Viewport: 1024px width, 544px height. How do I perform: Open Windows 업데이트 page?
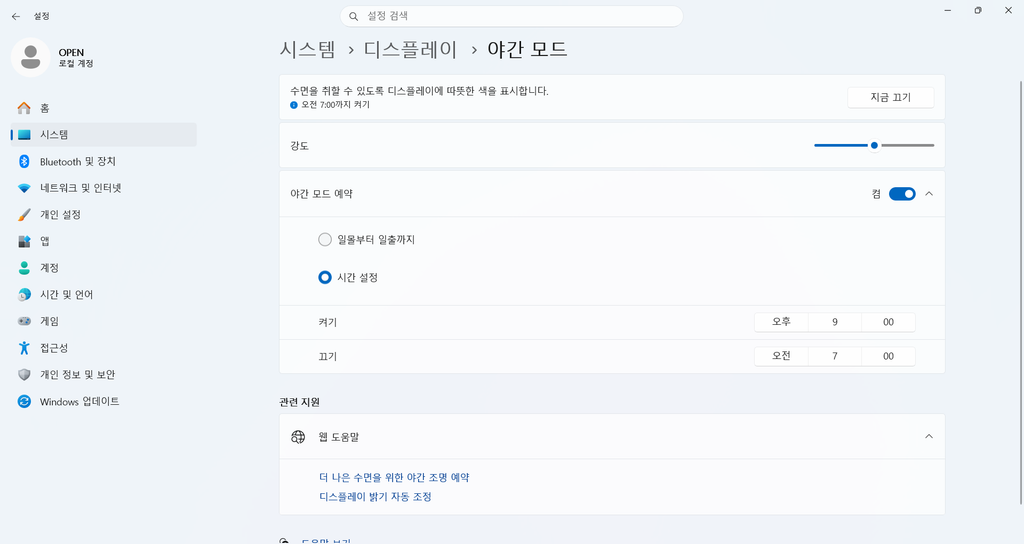pyautogui.click(x=103, y=402)
